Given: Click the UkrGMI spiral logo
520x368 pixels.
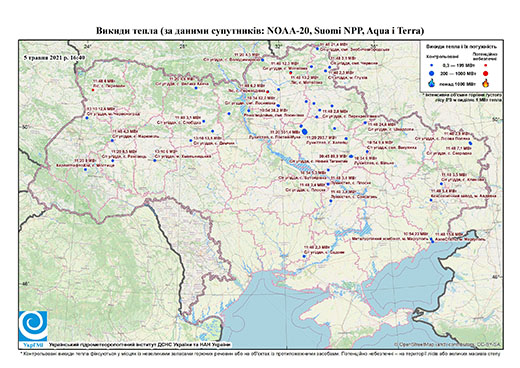Looking at the screenshot, I should 33,327.
